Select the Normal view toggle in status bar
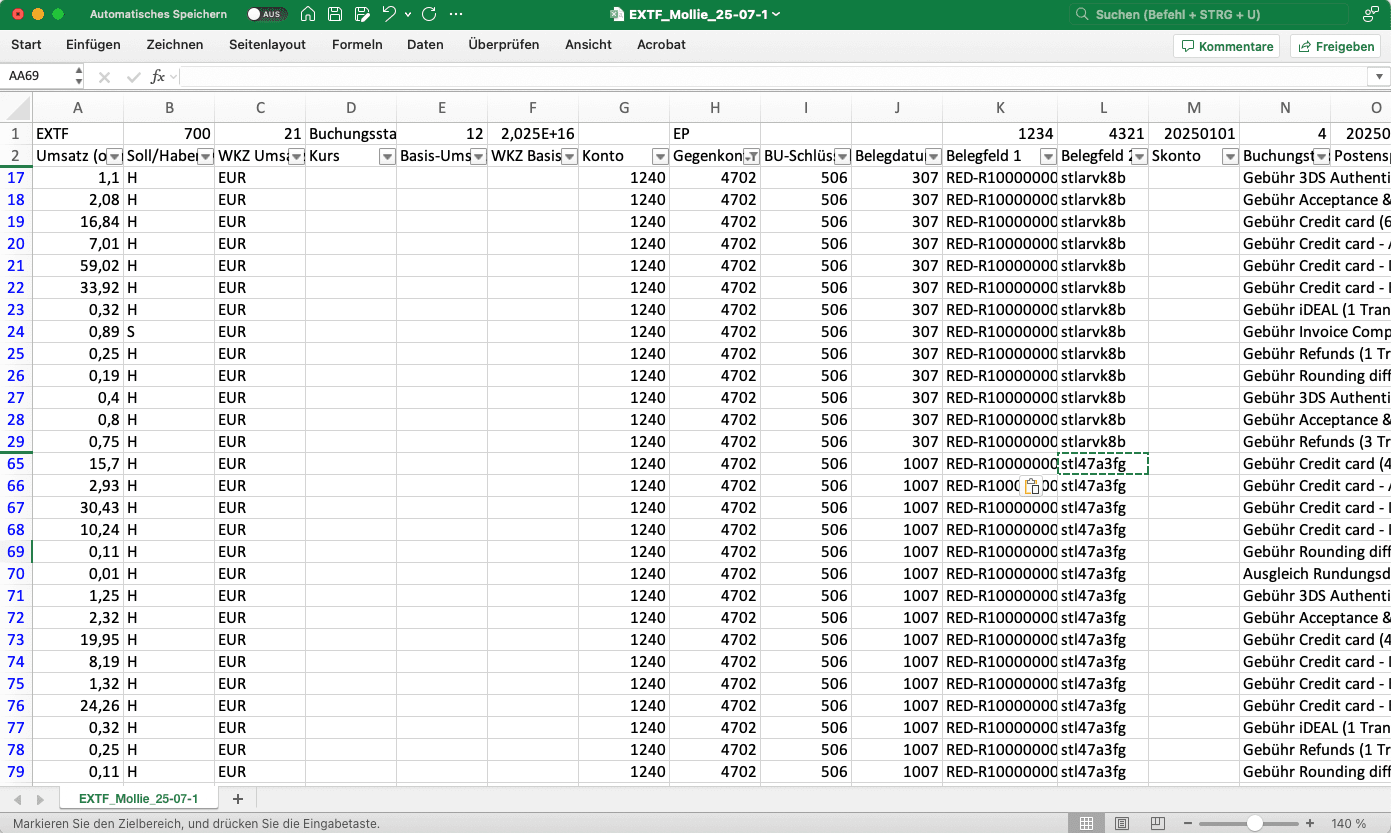 [1086, 824]
